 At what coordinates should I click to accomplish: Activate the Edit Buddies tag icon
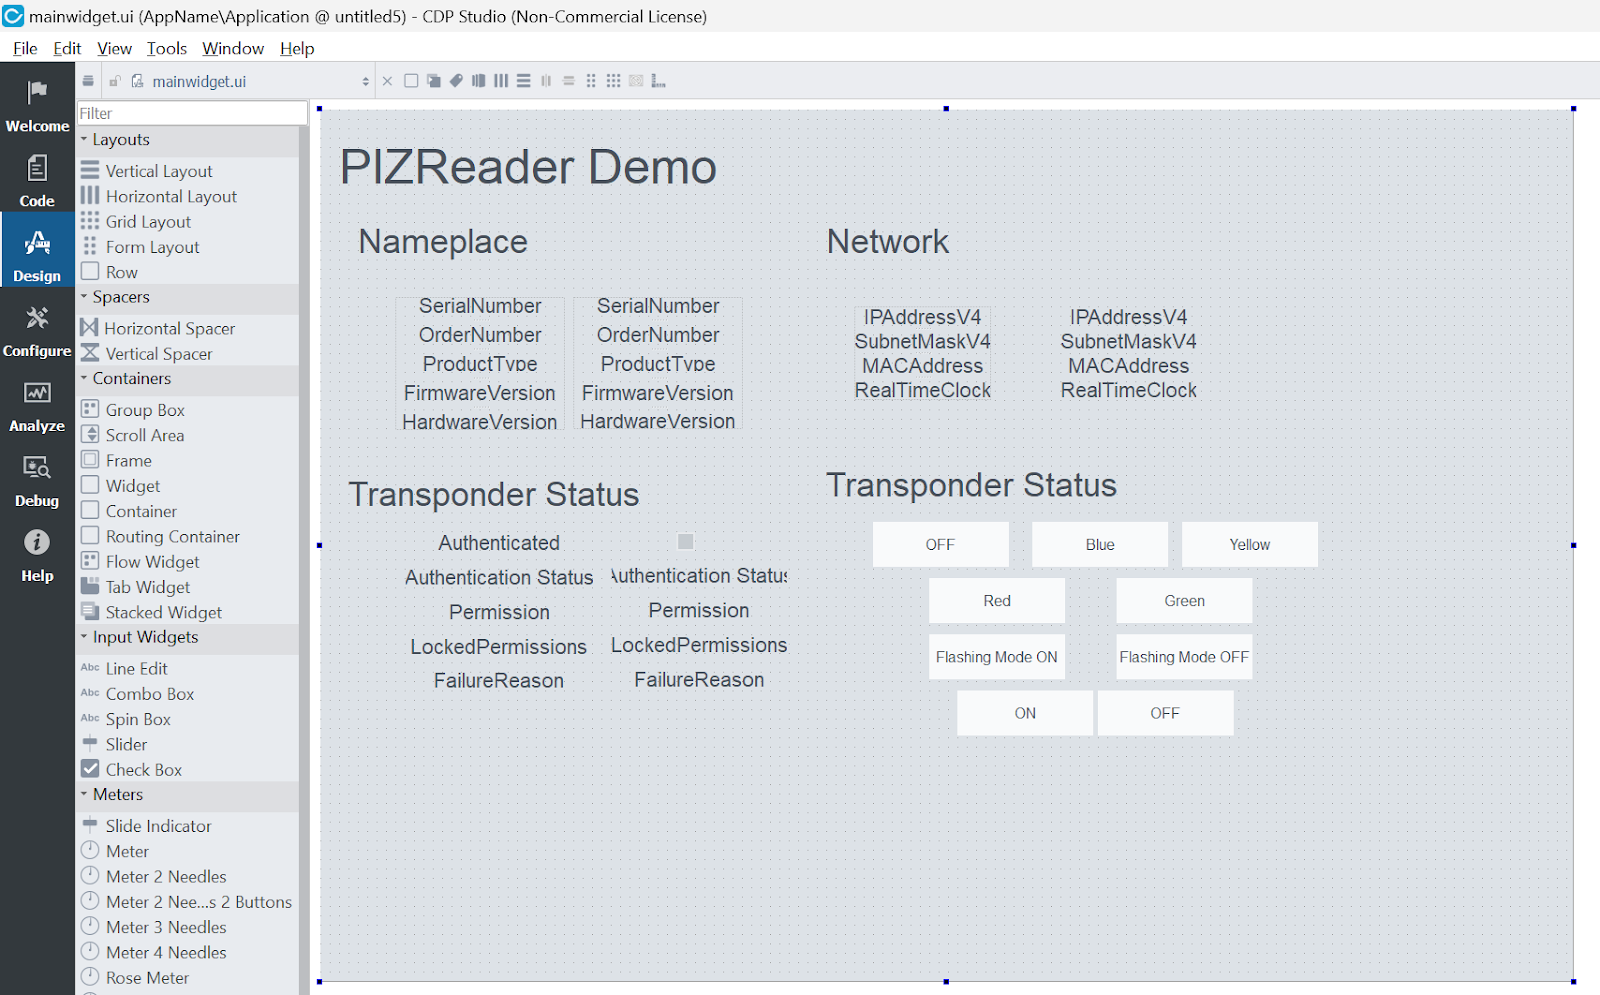[x=456, y=81]
